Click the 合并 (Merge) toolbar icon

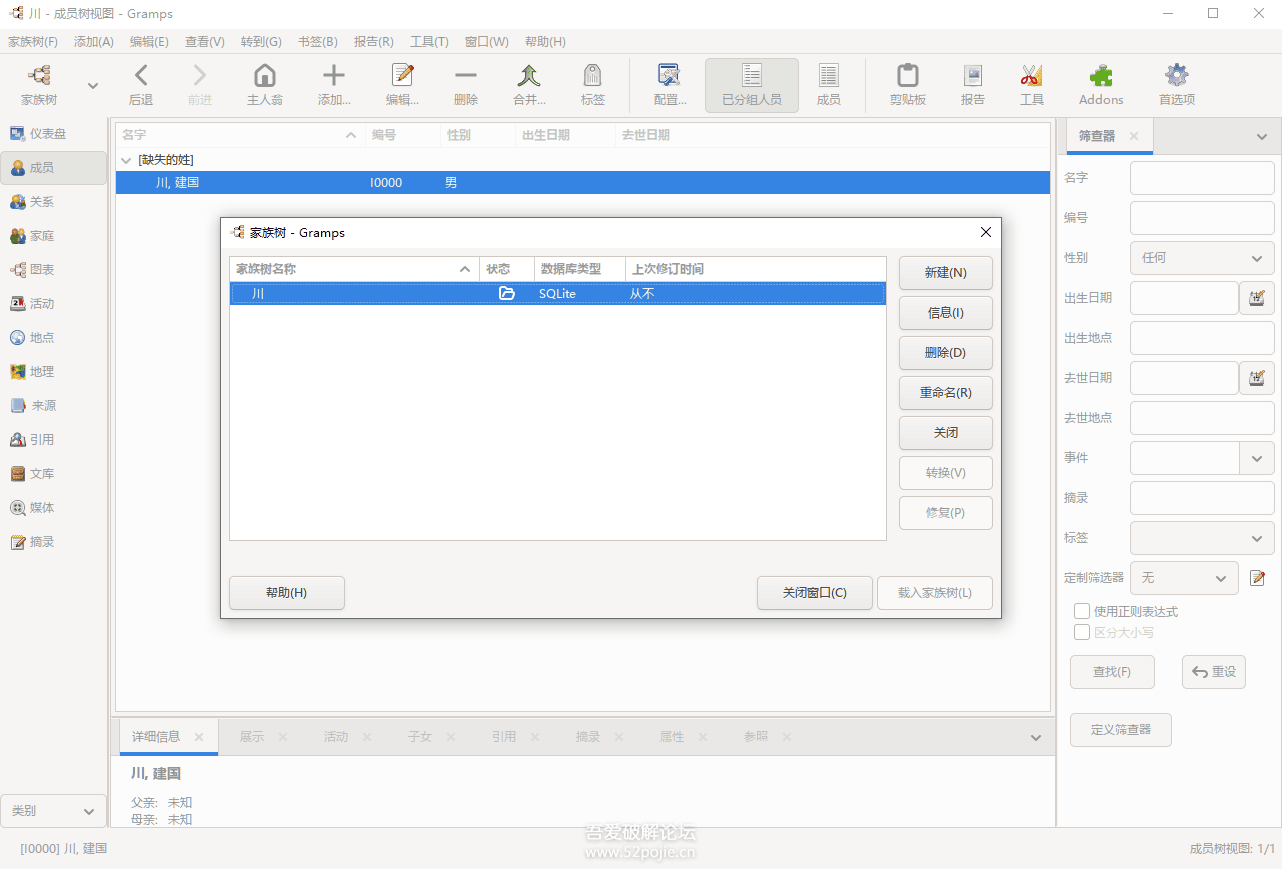click(x=529, y=84)
